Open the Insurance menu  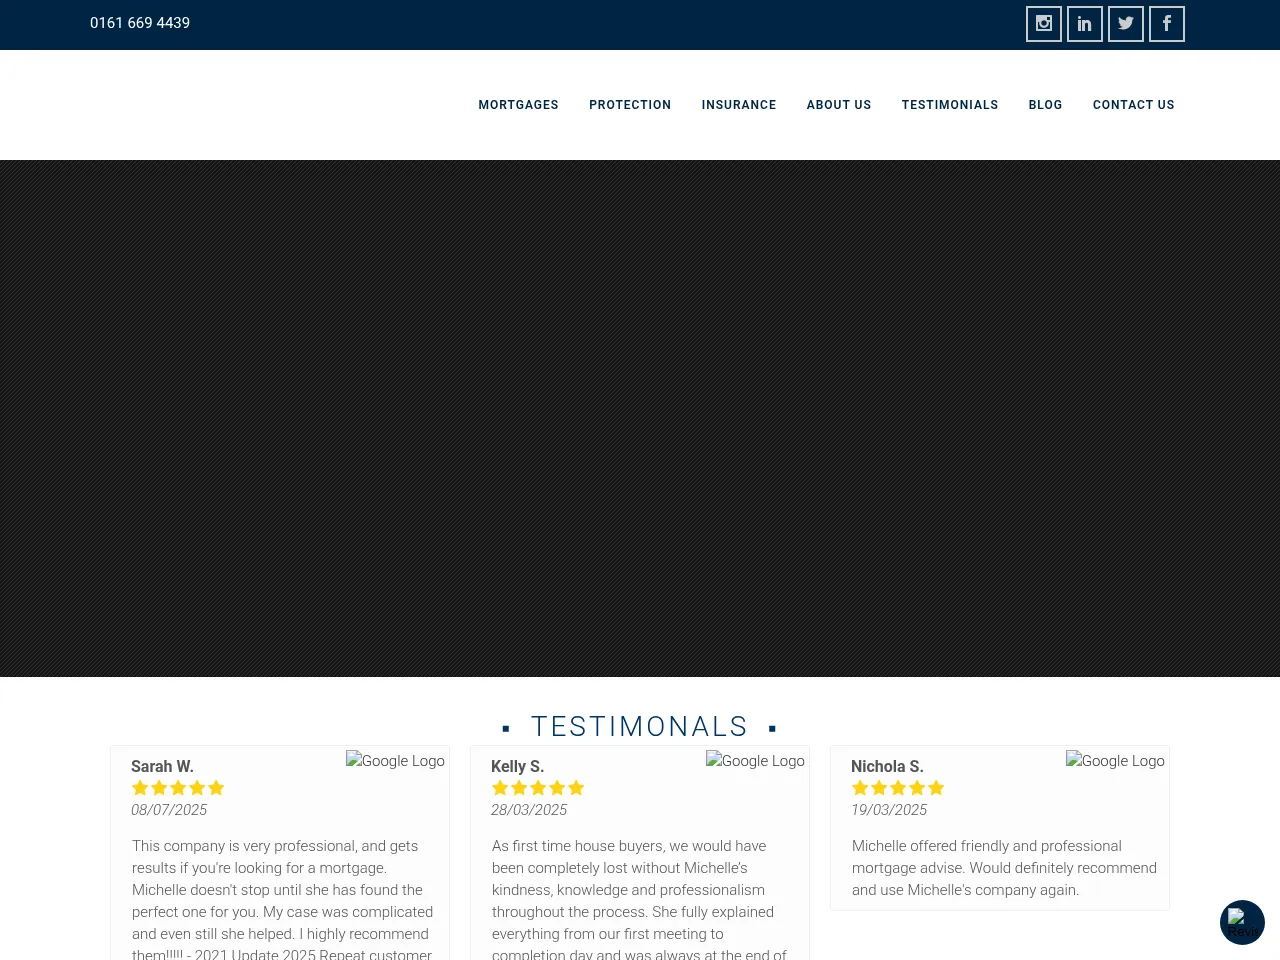(739, 105)
